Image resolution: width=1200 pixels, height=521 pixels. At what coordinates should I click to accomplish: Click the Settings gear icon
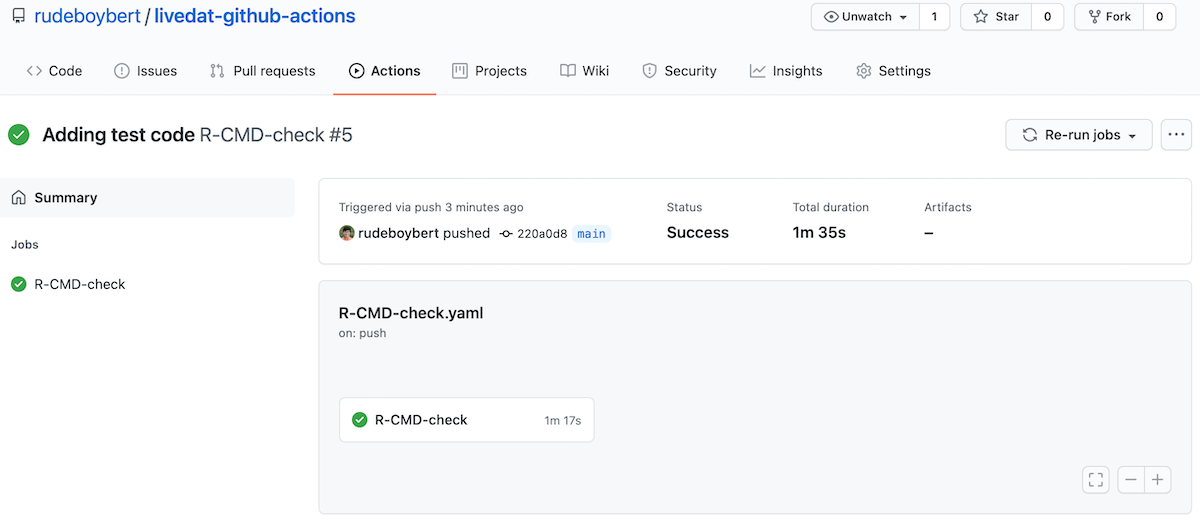pyautogui.click(x=864, y=71)
